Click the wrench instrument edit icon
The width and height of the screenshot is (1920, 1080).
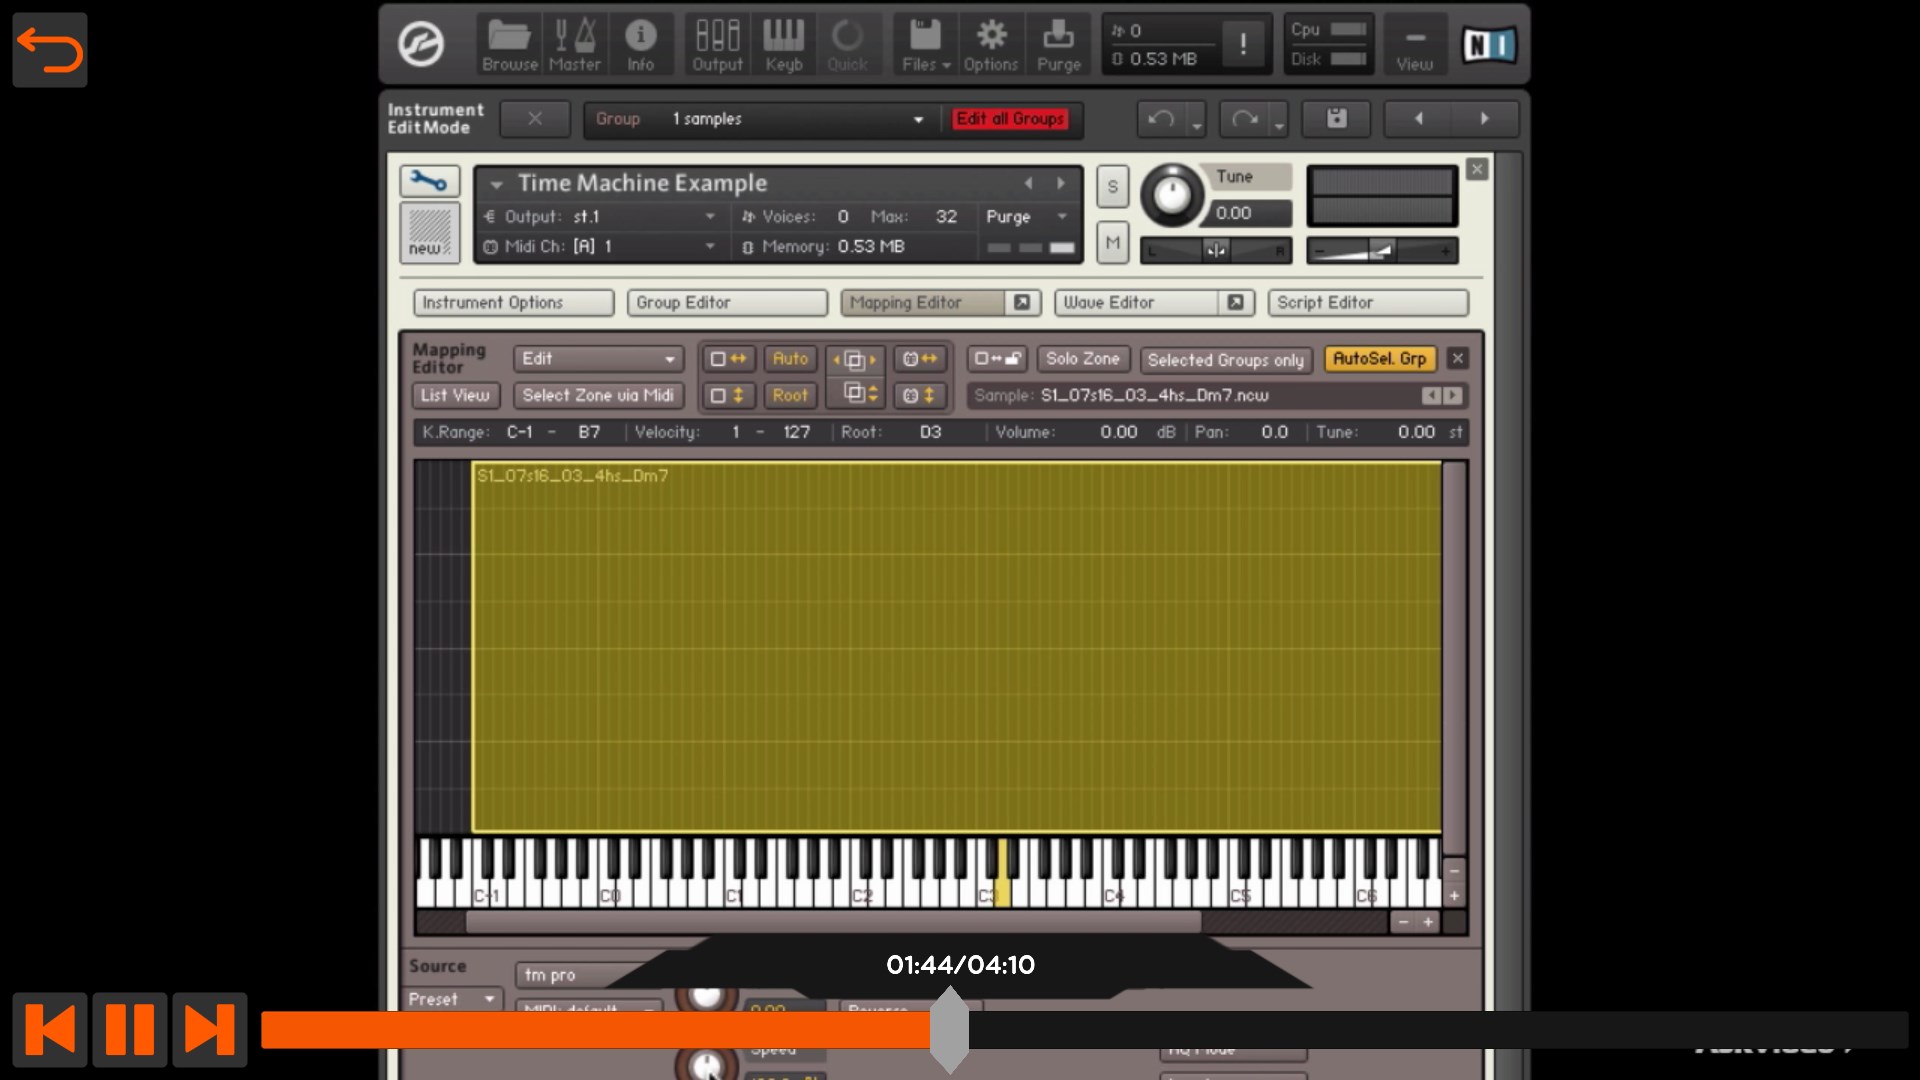click(x=429, y=181)
